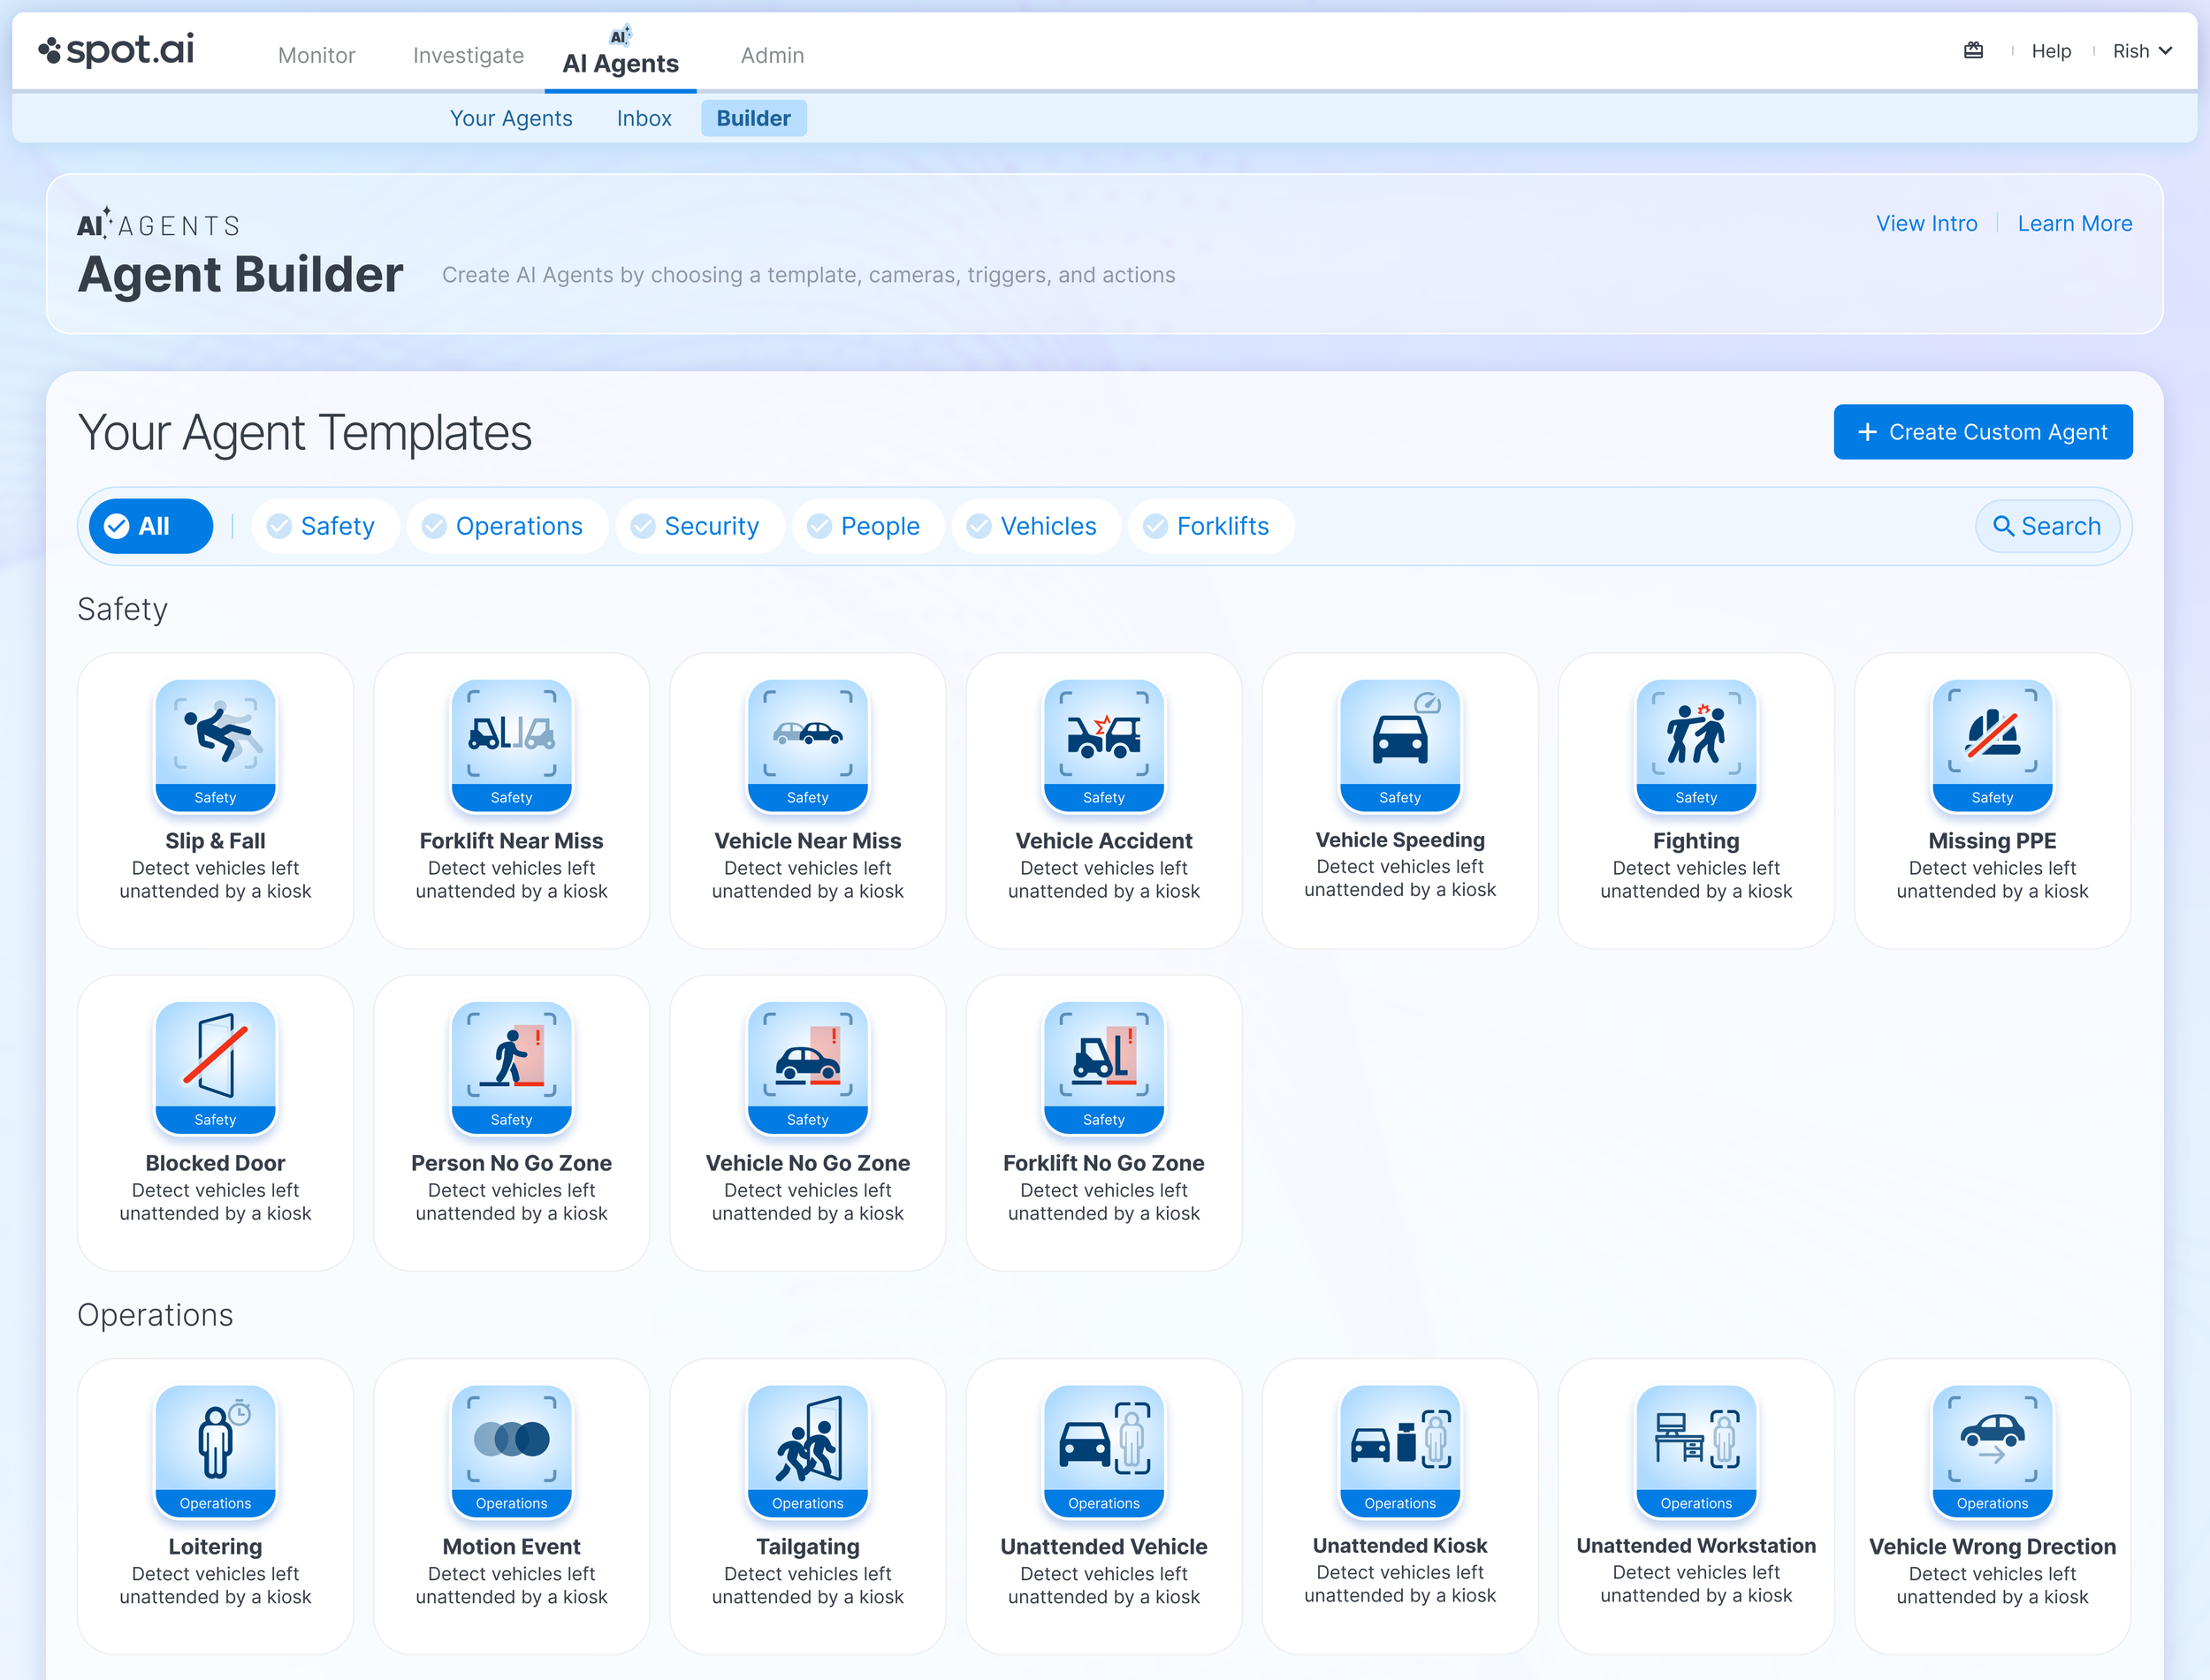Image resolution: width=2210 pixels, height=1680 pixels.
Task: Switch to the Investigate tab
Action: point(468,55)
